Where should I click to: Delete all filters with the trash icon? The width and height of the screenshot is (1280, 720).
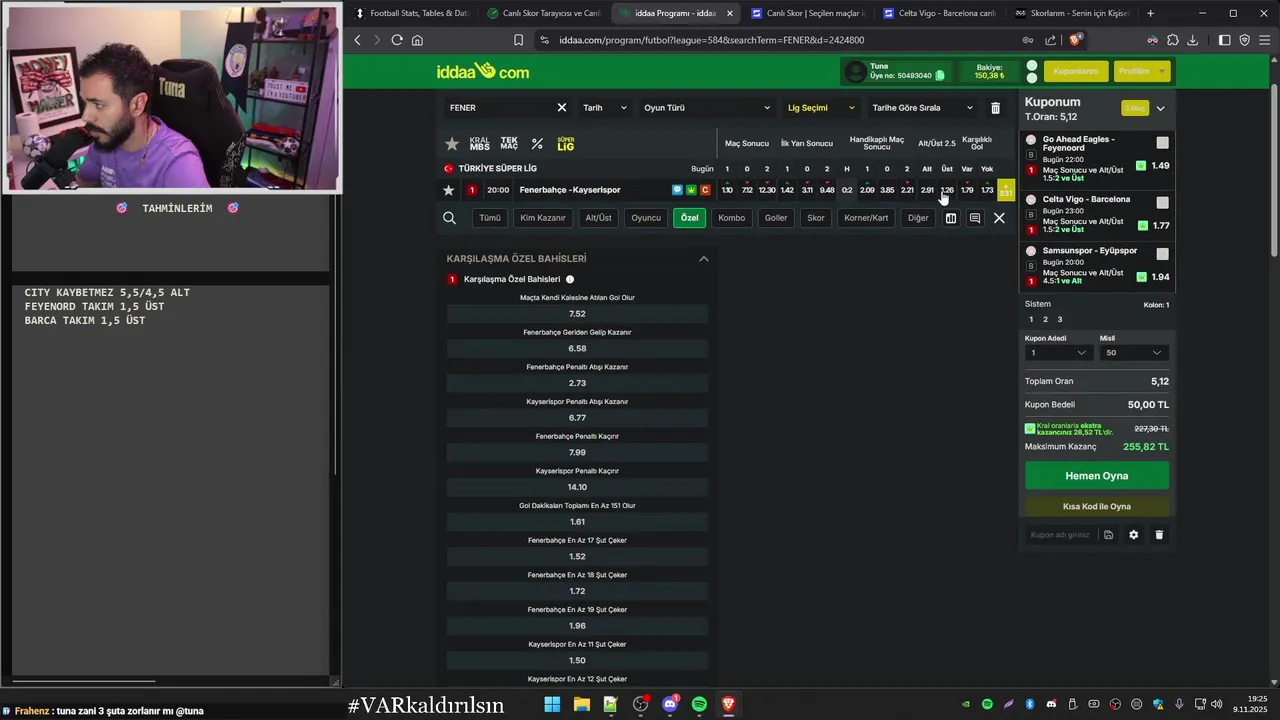click(x=995, y=108)
